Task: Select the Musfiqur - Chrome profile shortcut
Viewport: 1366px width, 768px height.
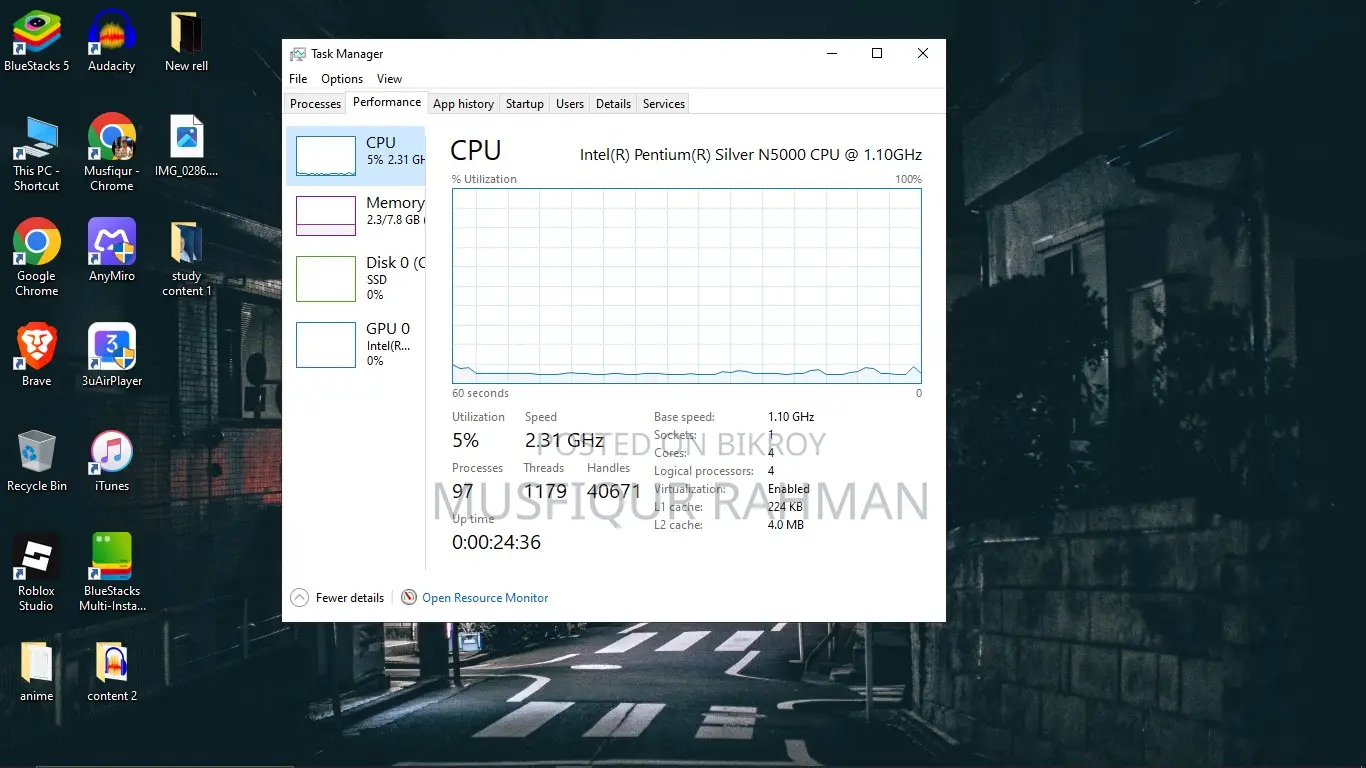Action: (x=112, y=153)
